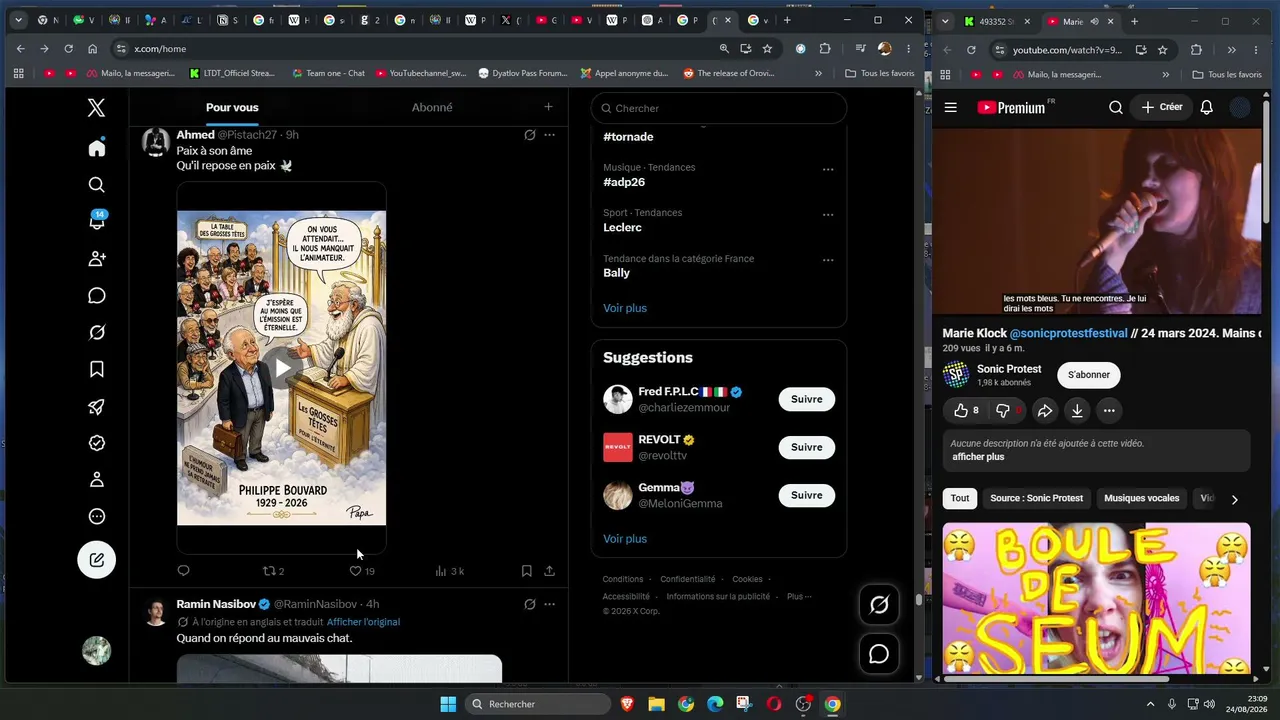1280x720 pixels.
Task: Compose a new post with the round button
Action: pos(97,560)
